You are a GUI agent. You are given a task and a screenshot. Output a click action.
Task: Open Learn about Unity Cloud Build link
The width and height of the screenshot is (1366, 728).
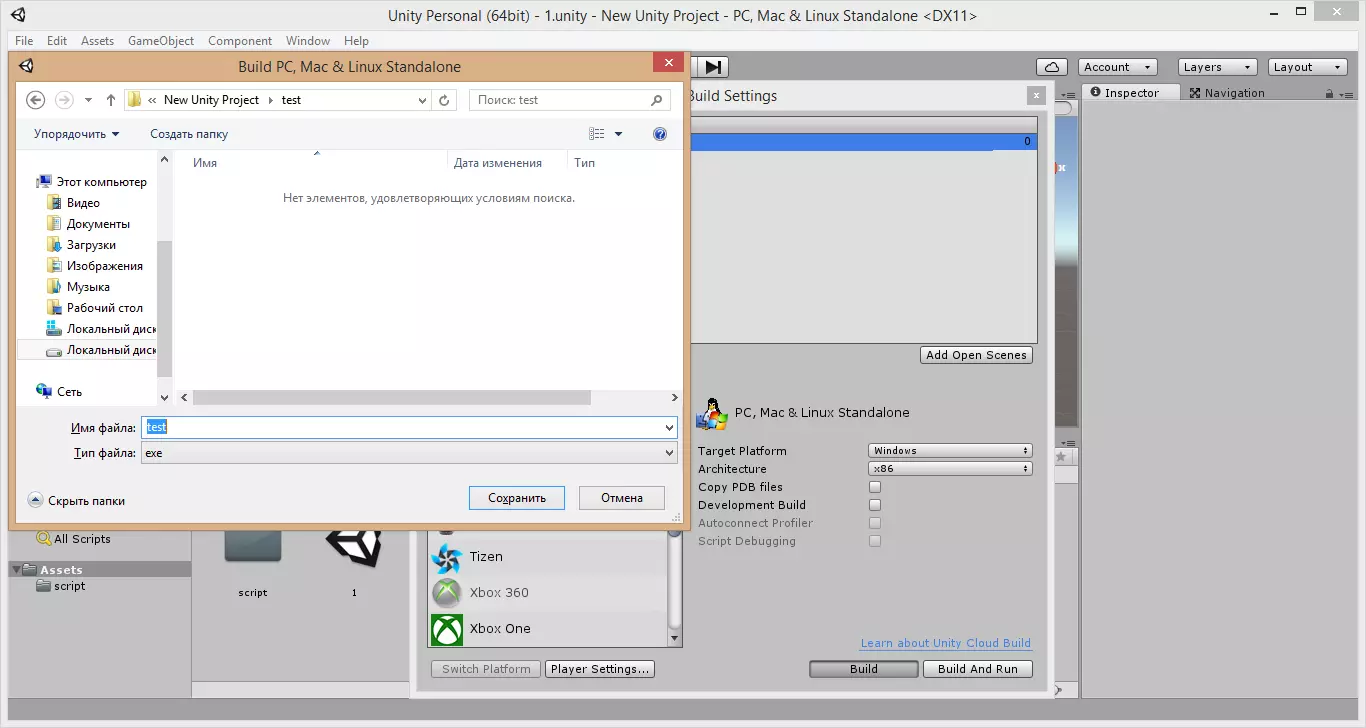point(945,643)
